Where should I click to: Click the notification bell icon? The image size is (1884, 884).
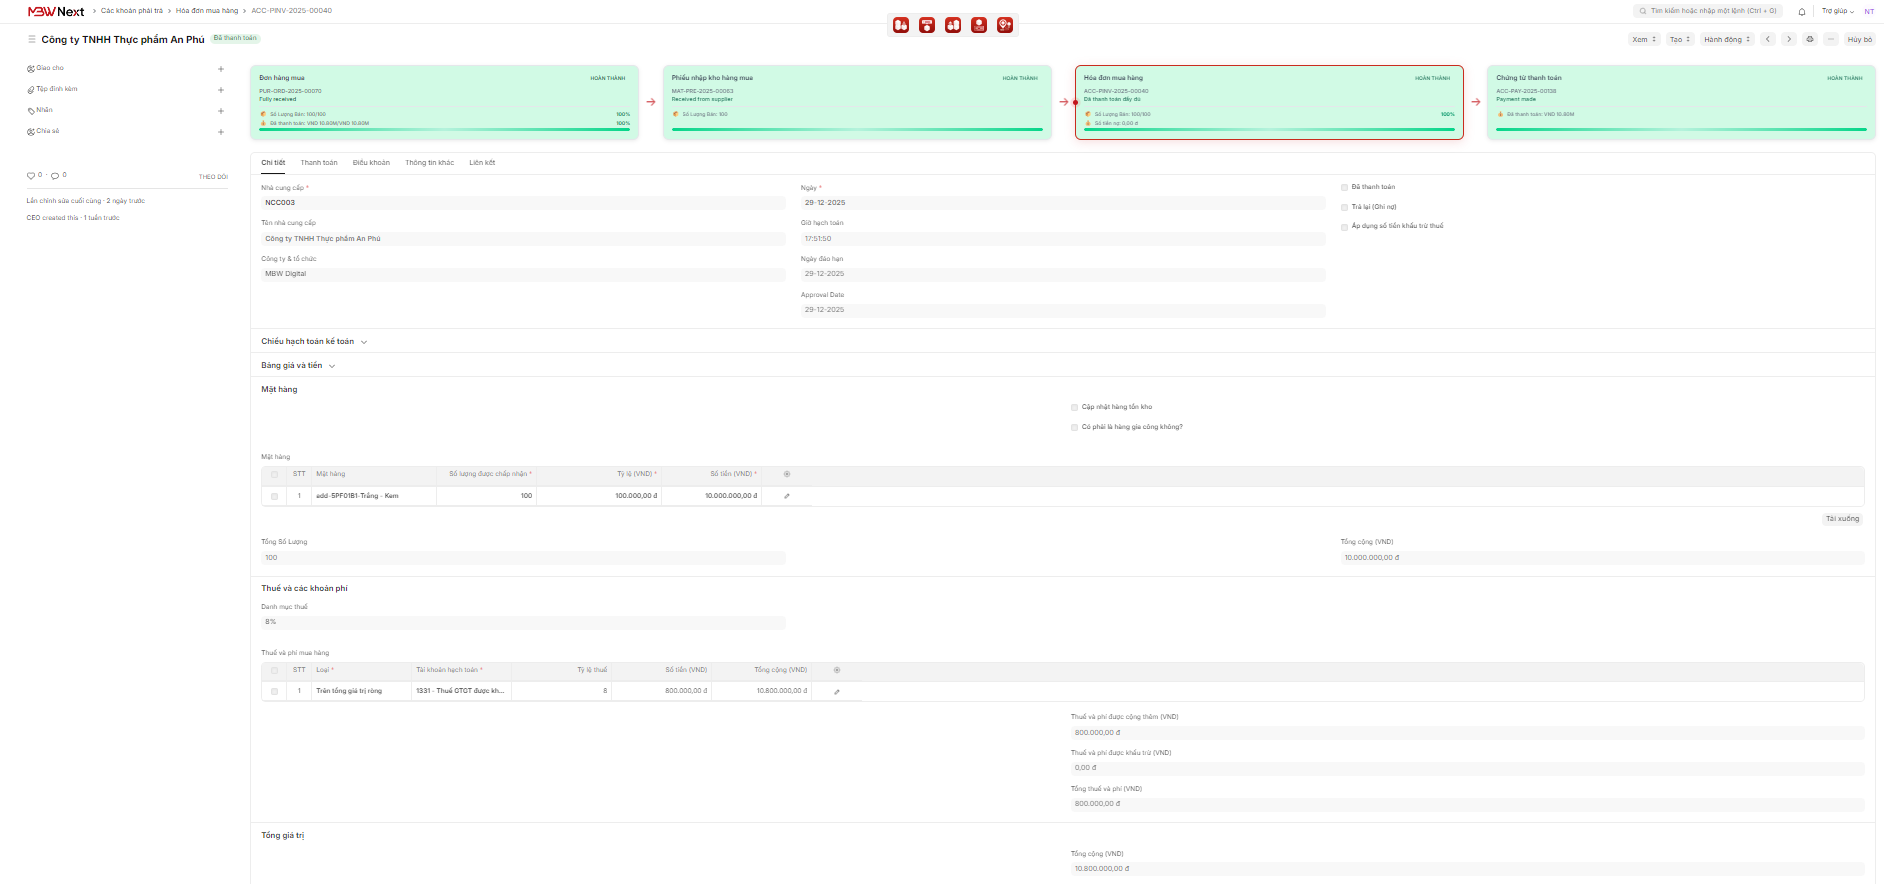1802,12
